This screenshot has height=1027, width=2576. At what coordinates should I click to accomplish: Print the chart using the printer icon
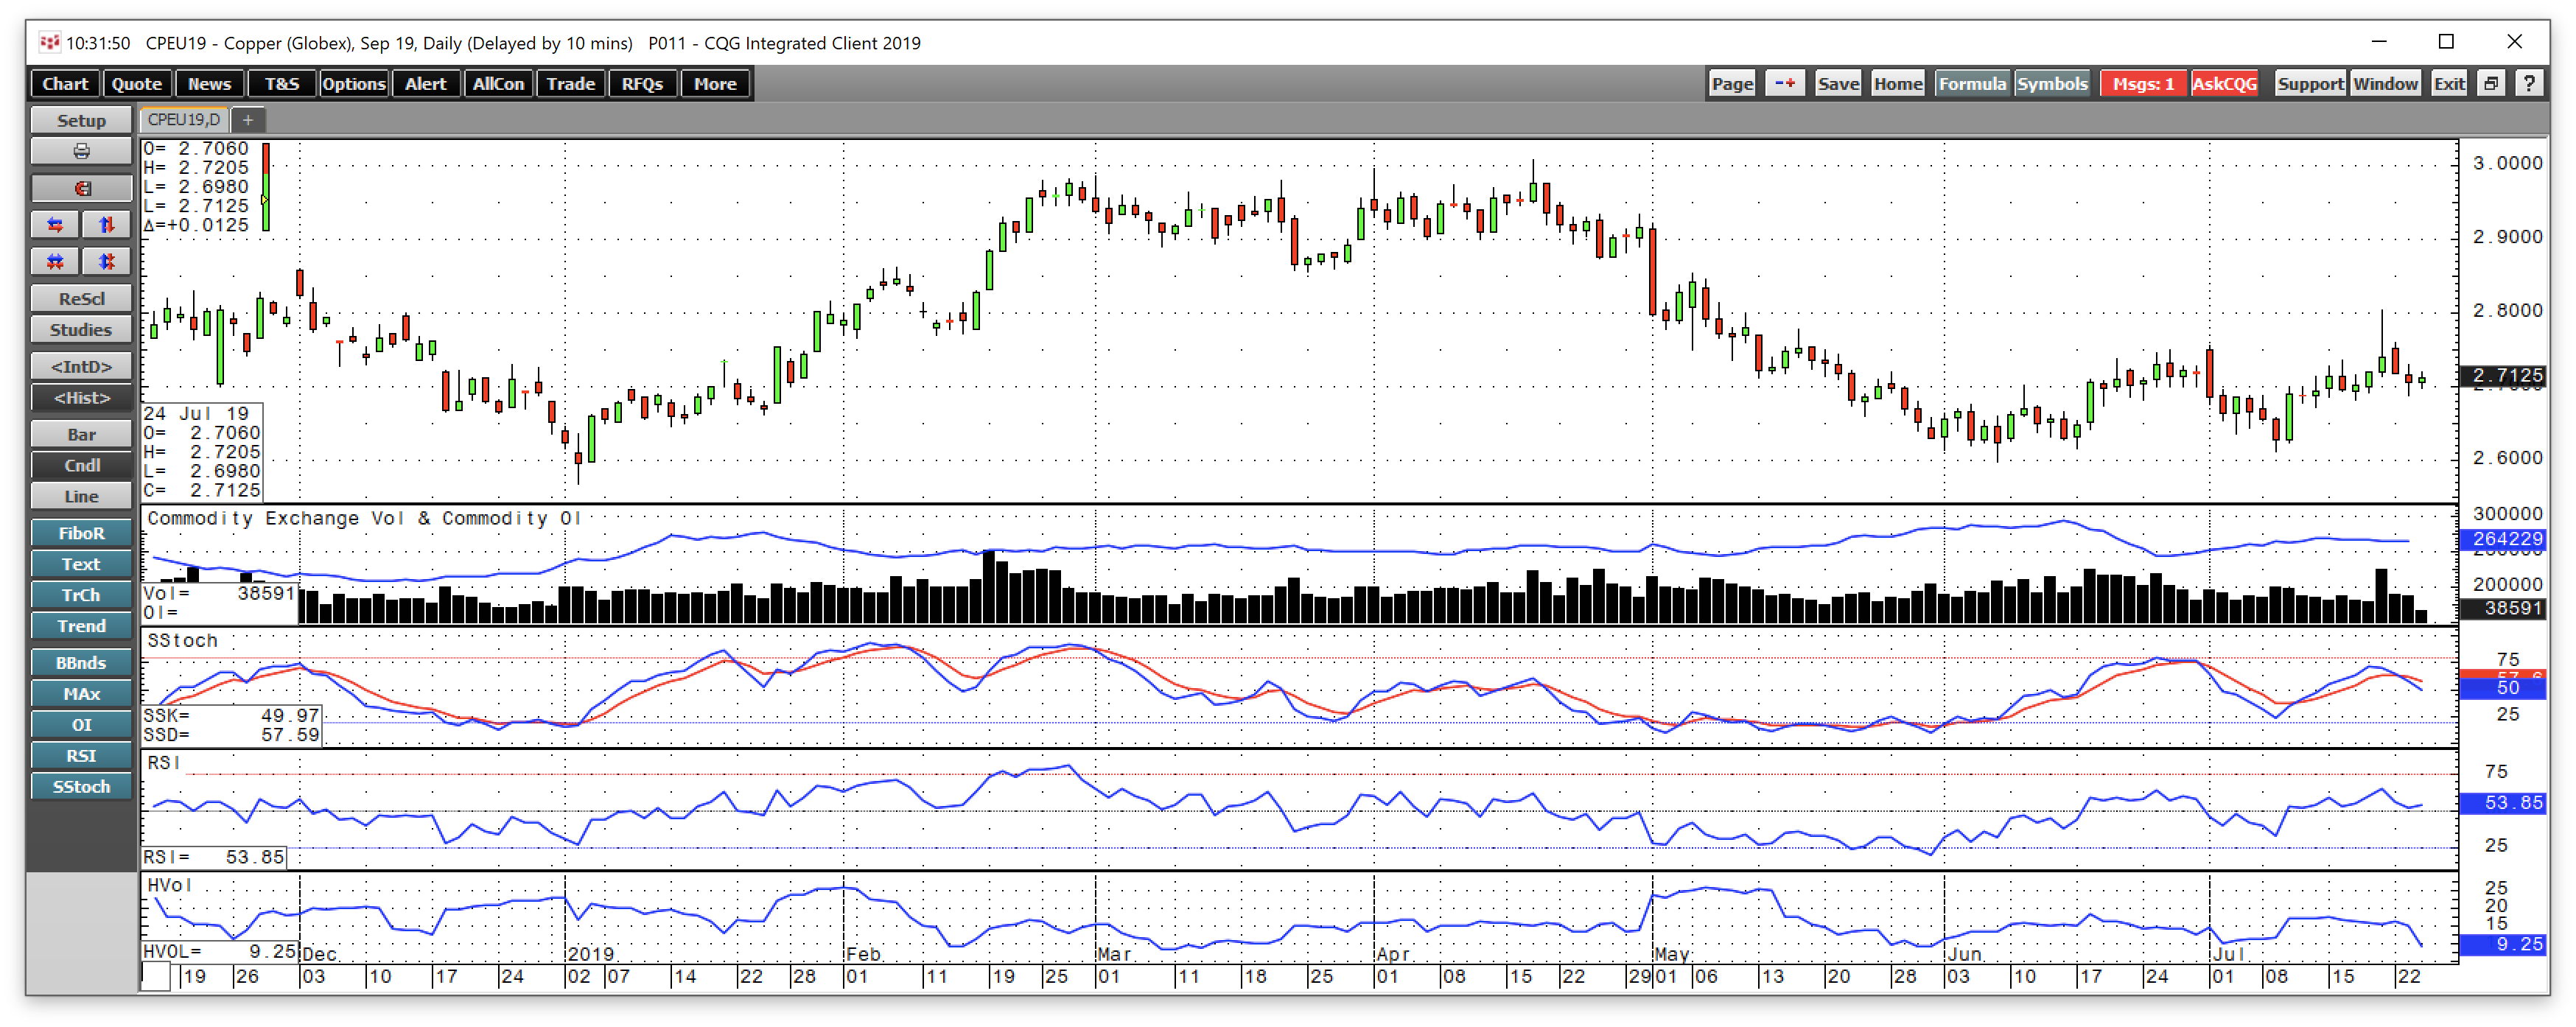click(80, 151)
